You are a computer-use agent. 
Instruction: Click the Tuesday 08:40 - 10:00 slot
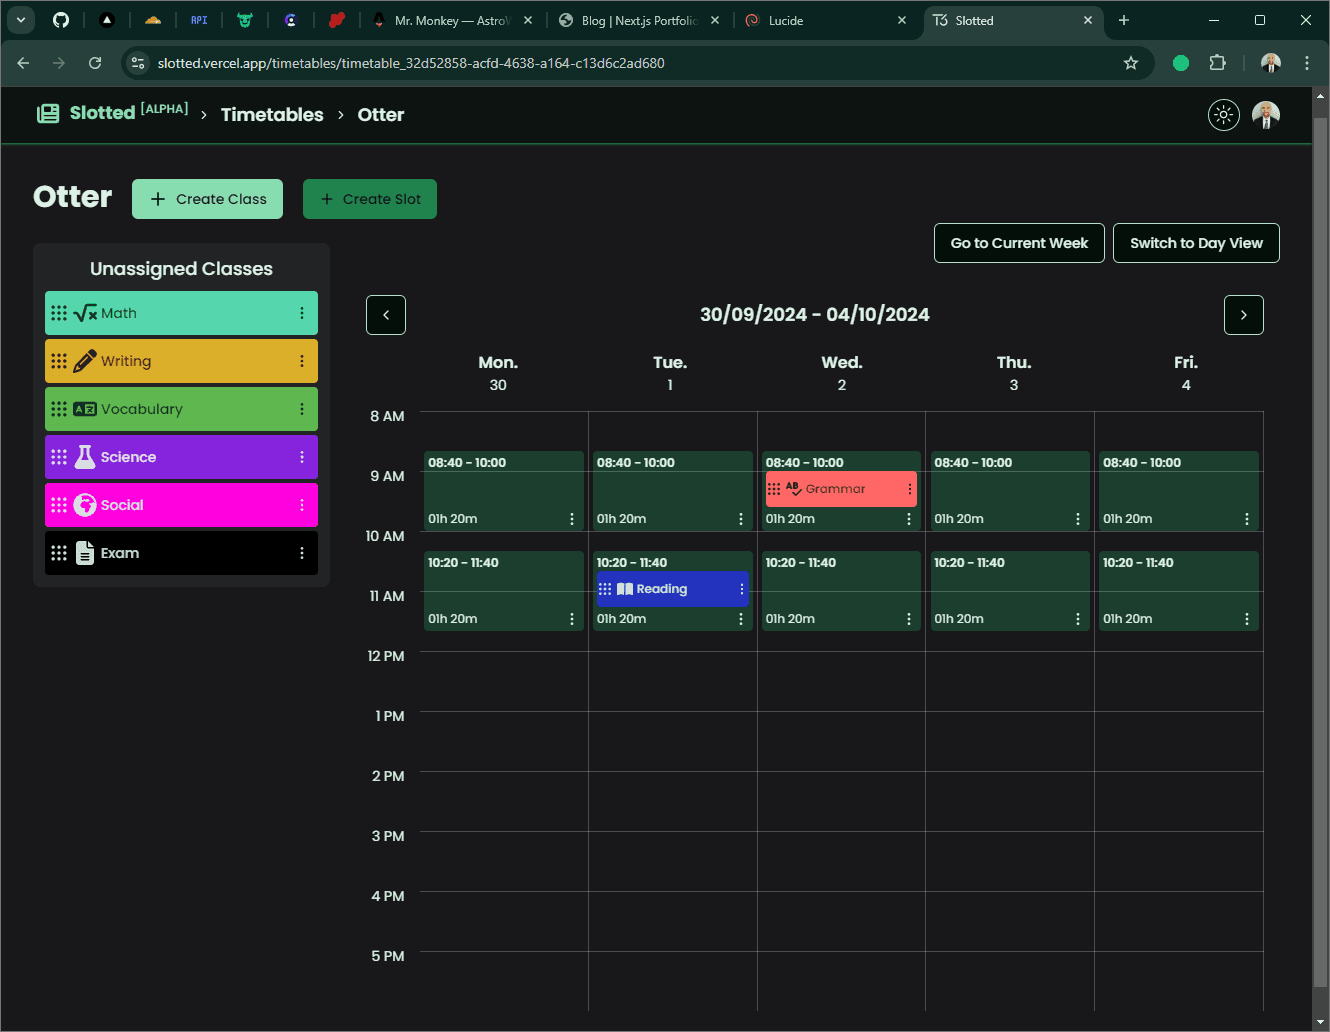pyautogui.click(x=672, y=491)
